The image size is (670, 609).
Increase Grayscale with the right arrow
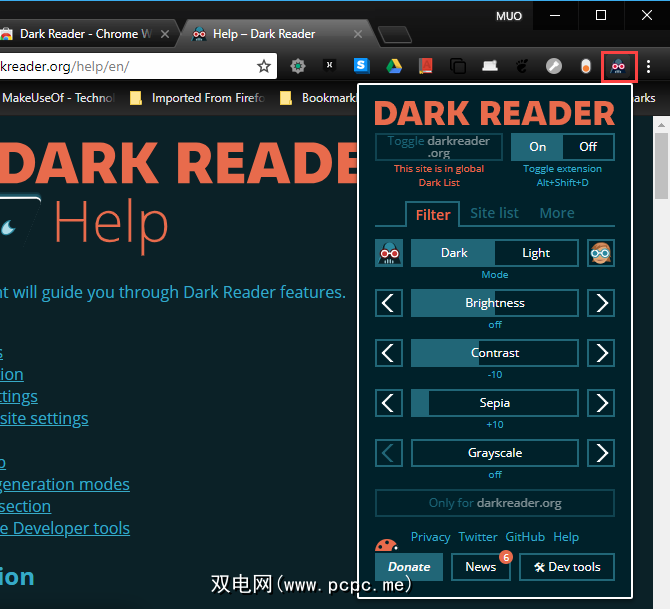point(601,453)
